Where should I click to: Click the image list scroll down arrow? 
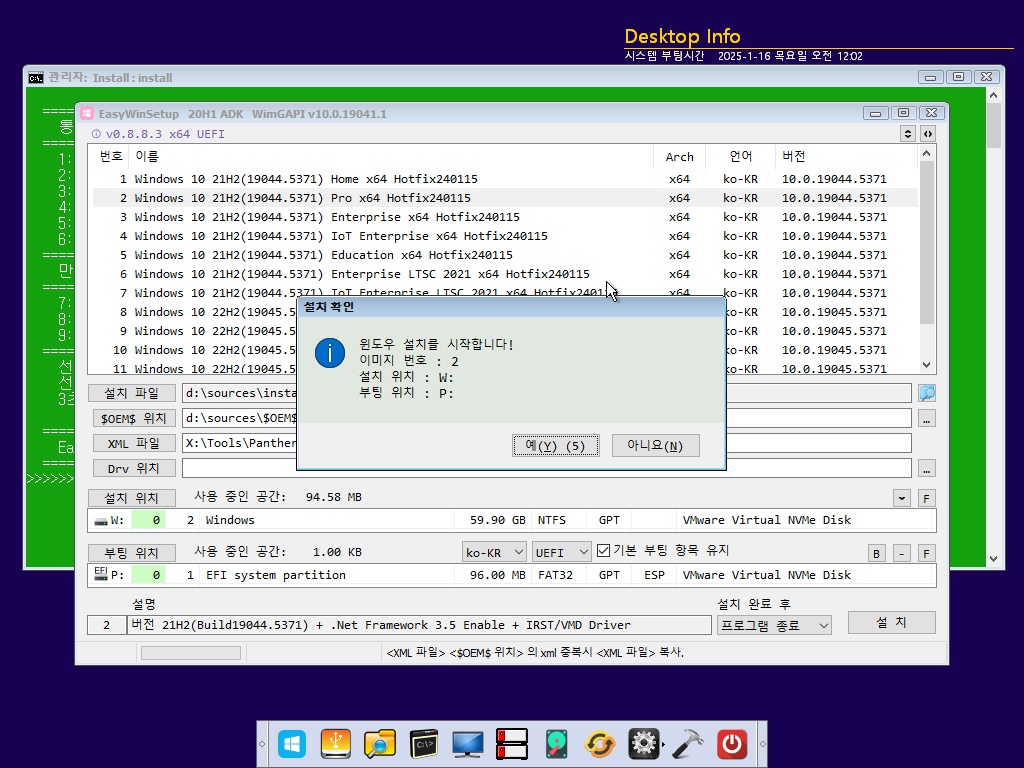[927, 365]
